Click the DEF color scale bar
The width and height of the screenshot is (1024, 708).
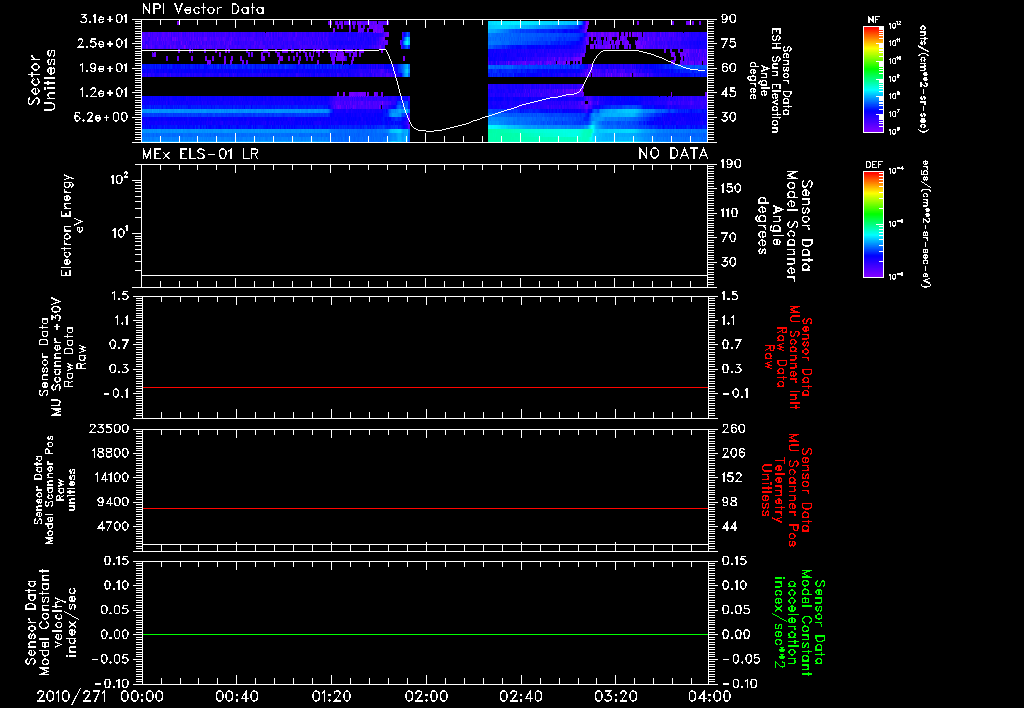click(x=873, y=224)
